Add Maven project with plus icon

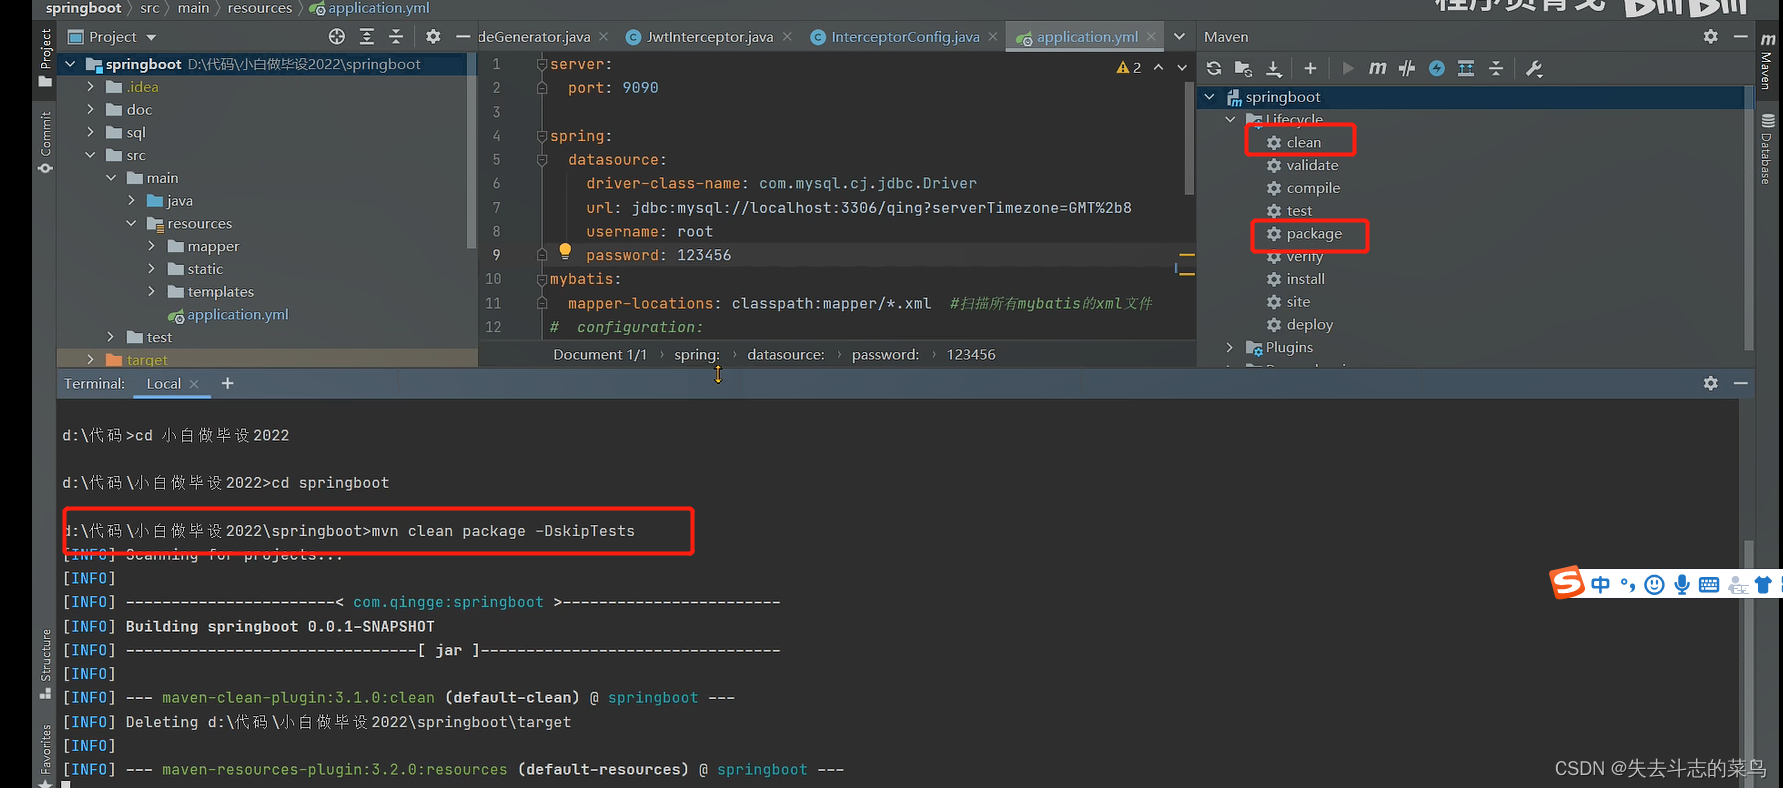click(x=1310, y=68)
